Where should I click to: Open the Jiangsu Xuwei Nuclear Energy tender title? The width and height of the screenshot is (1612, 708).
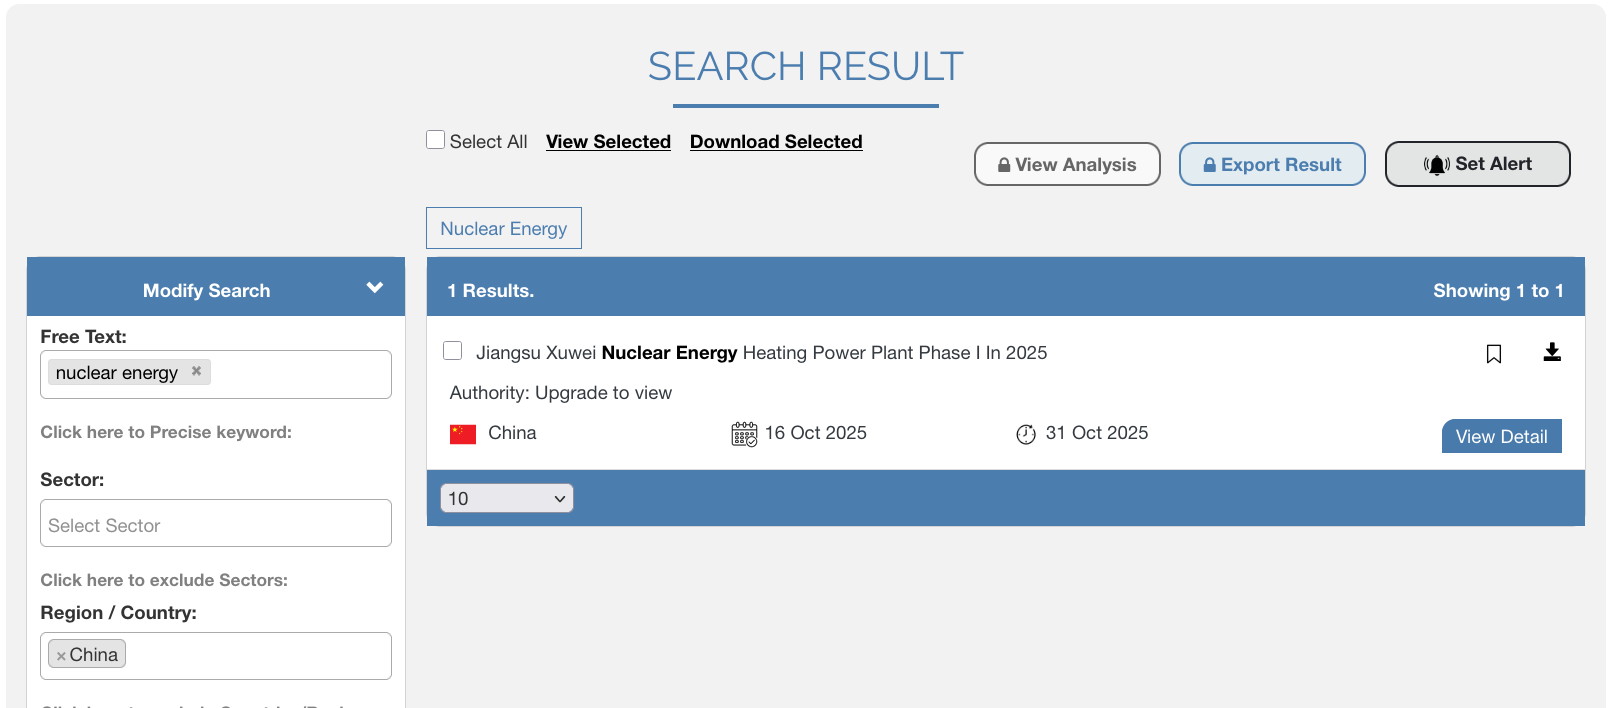point(762,353)
